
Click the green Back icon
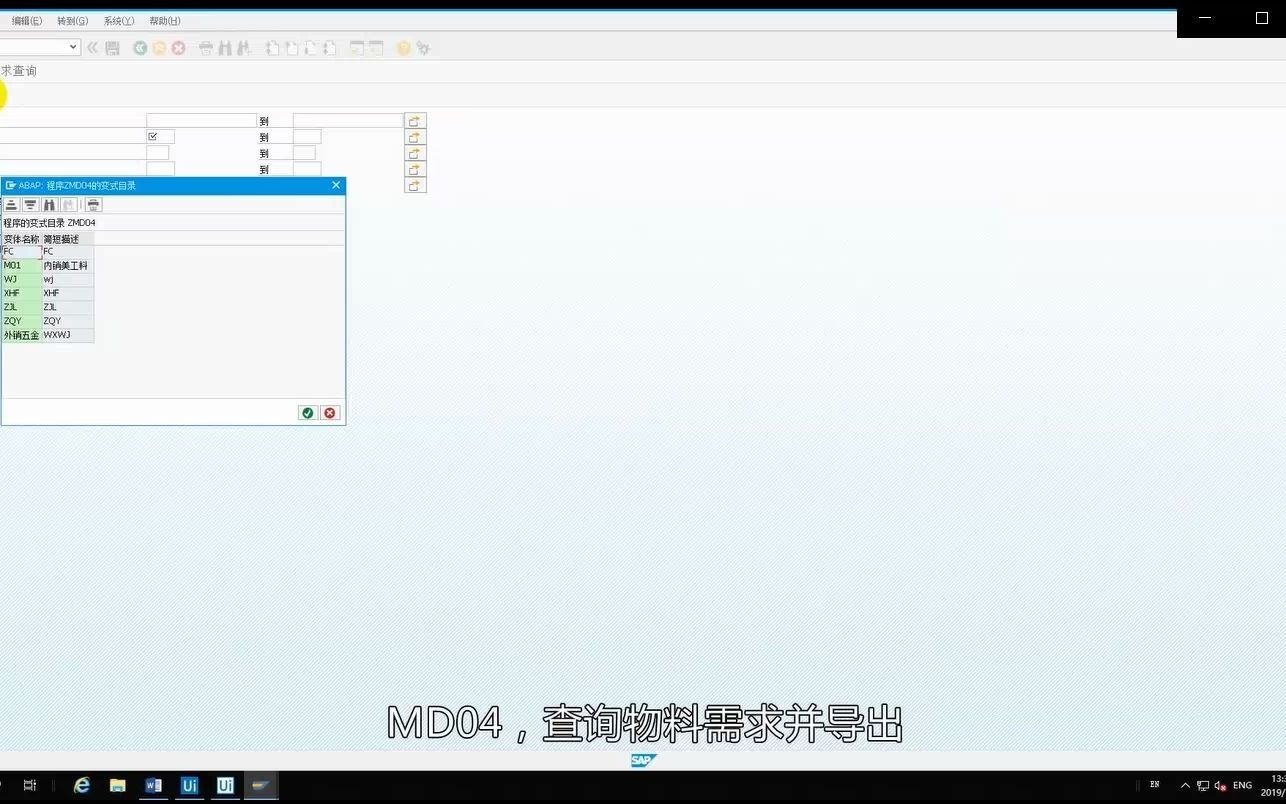140,48
